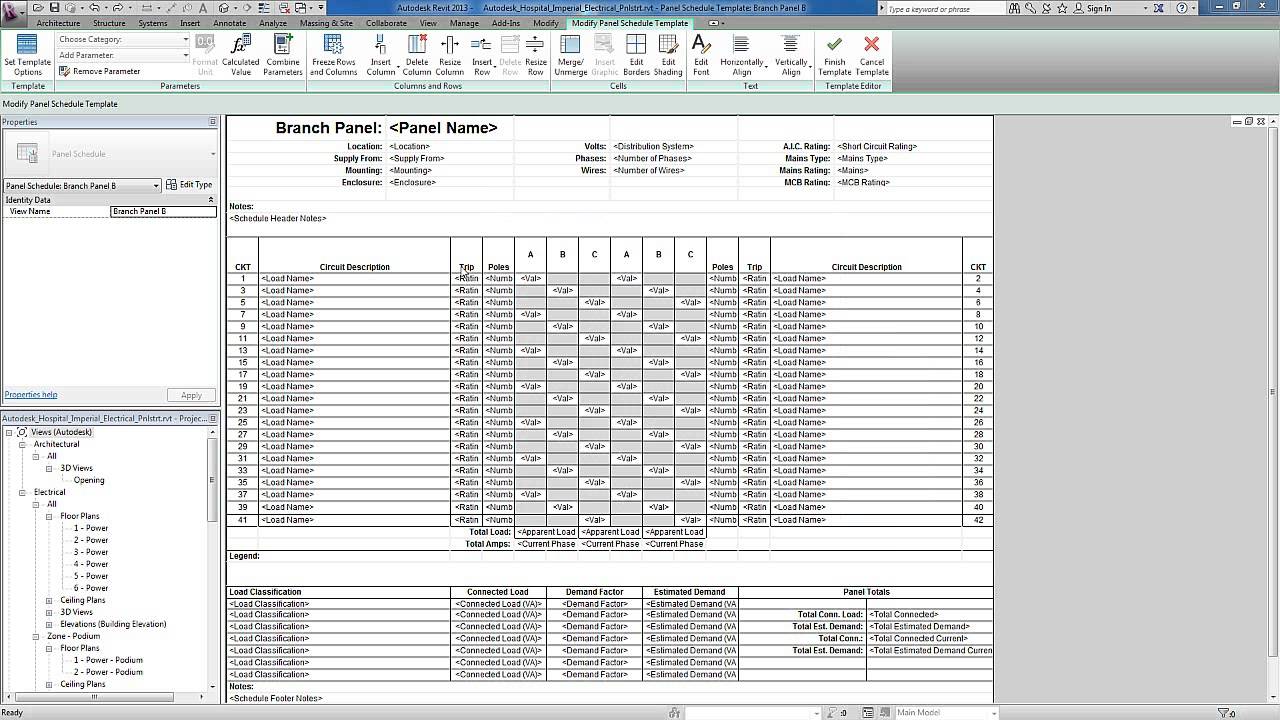Open the Edit Borders tool

(x=636, y=55)
